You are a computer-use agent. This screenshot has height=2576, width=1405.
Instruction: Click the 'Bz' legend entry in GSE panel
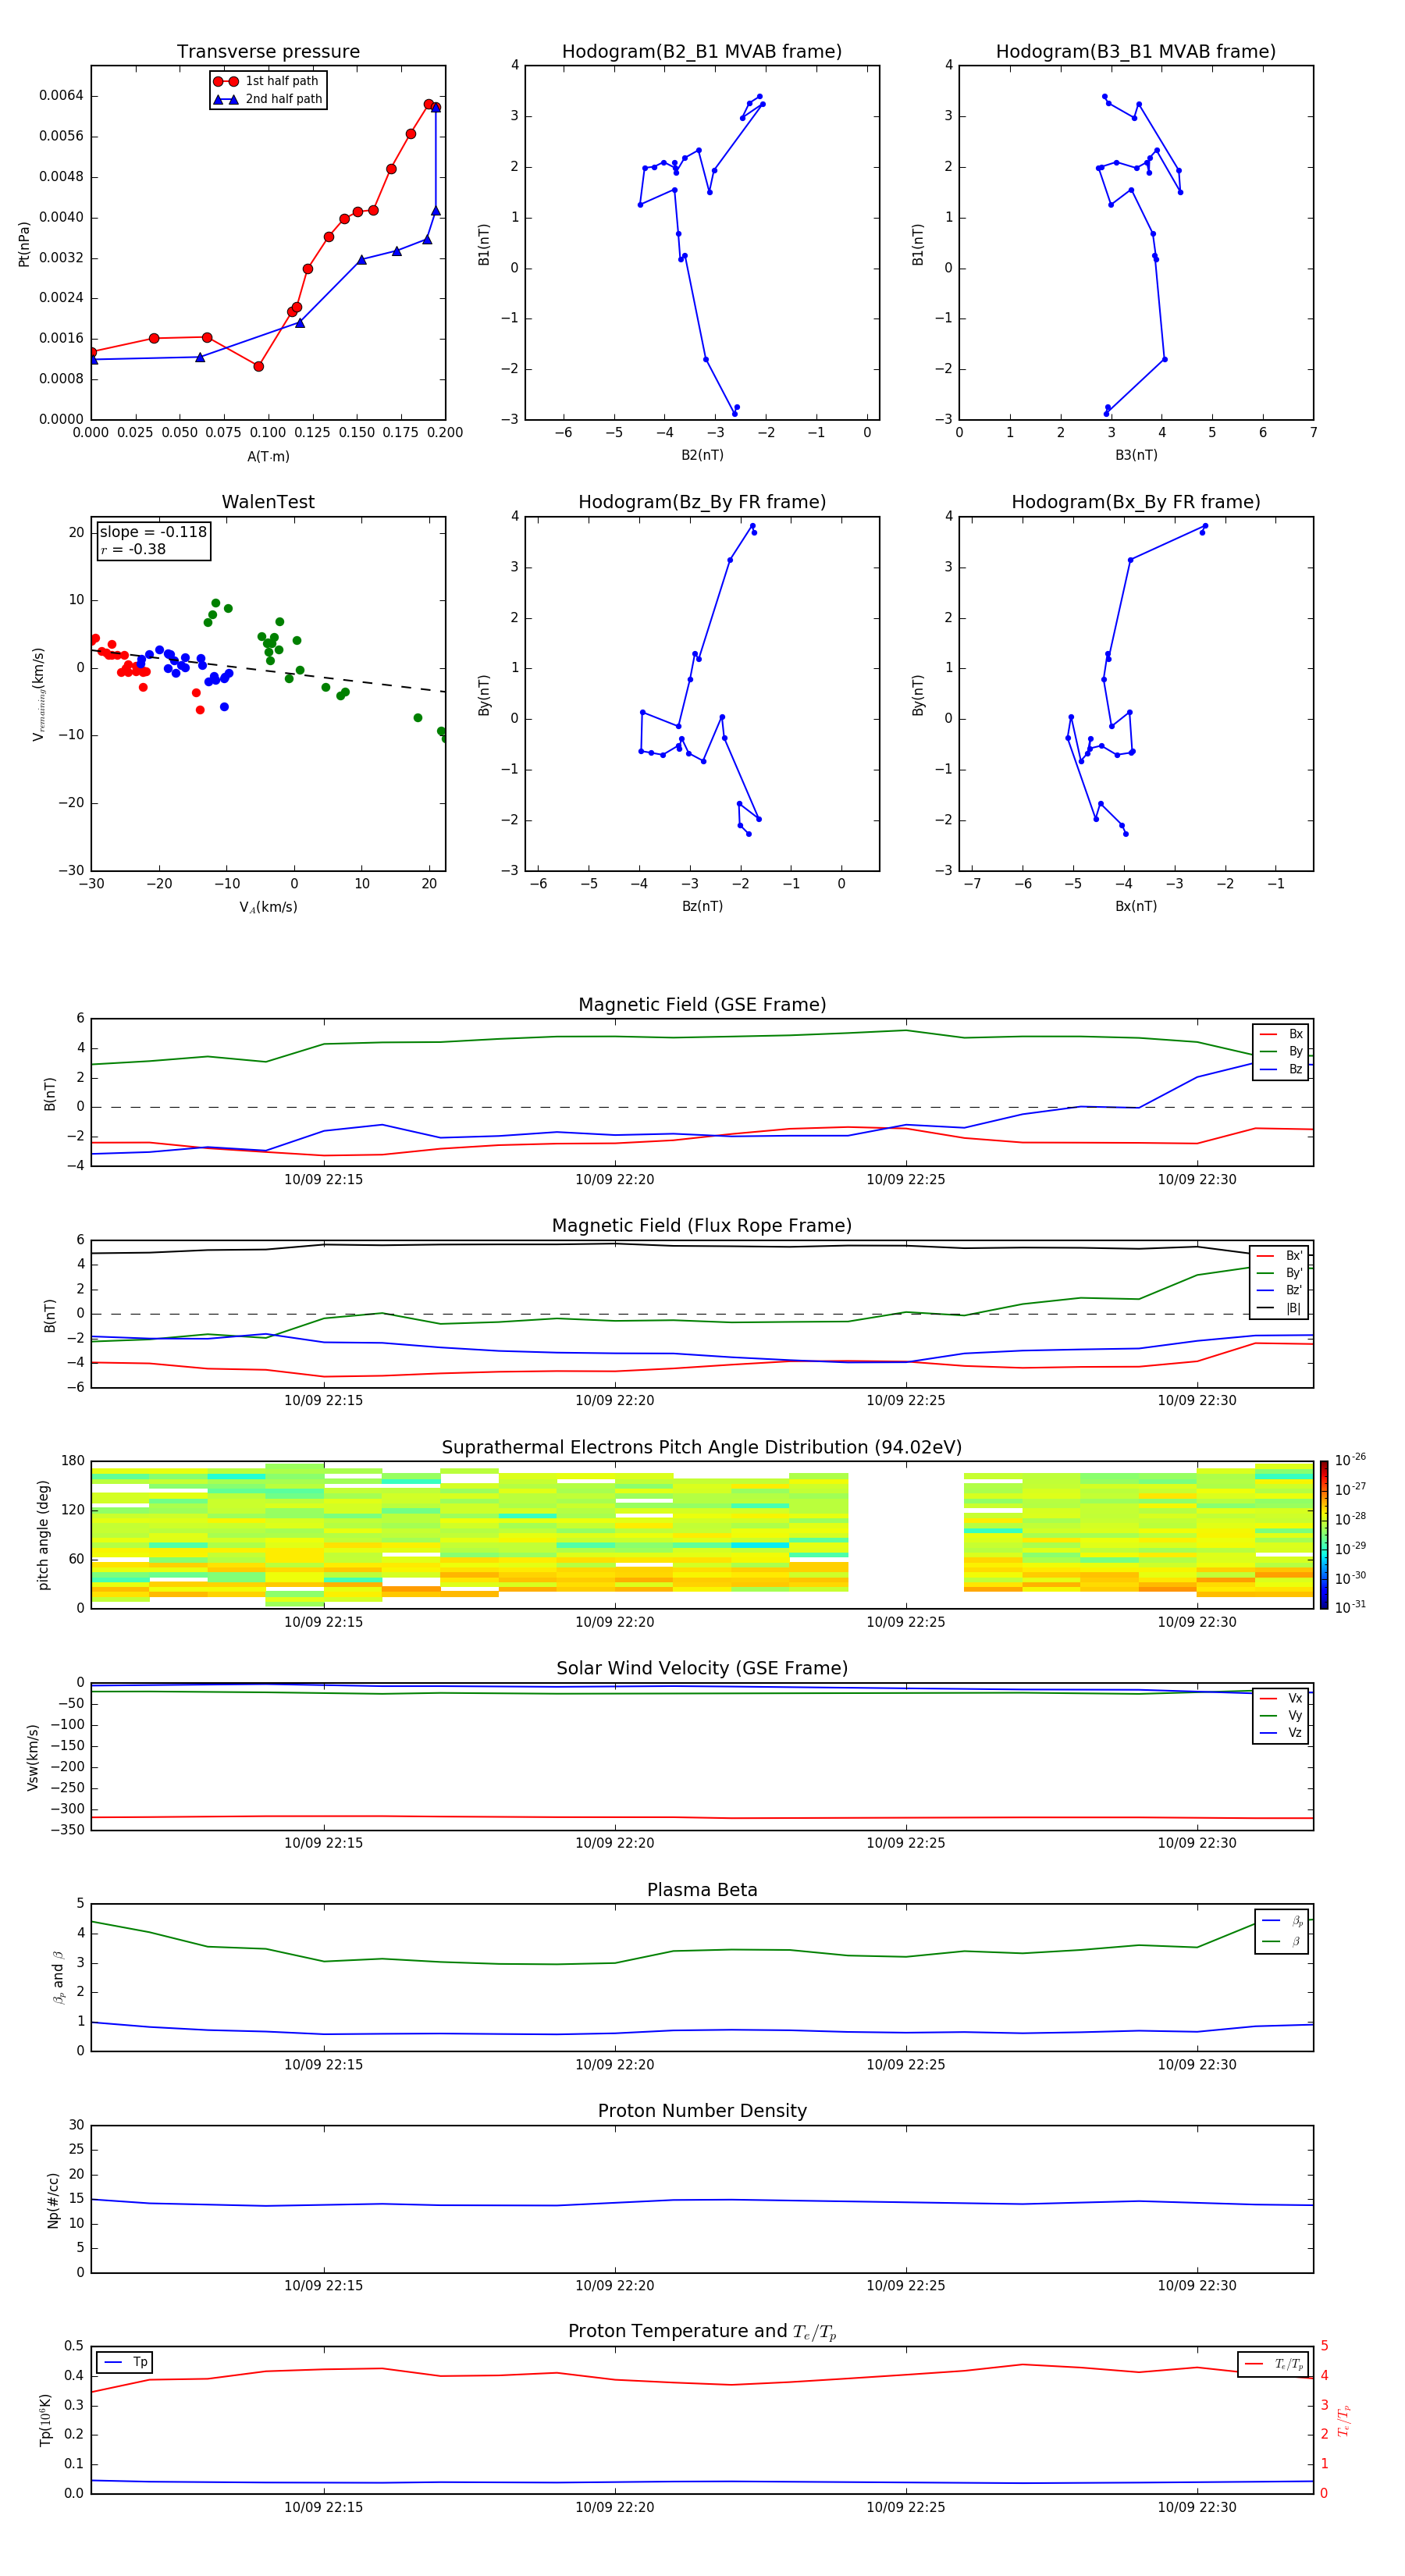coord(1281,1069)
